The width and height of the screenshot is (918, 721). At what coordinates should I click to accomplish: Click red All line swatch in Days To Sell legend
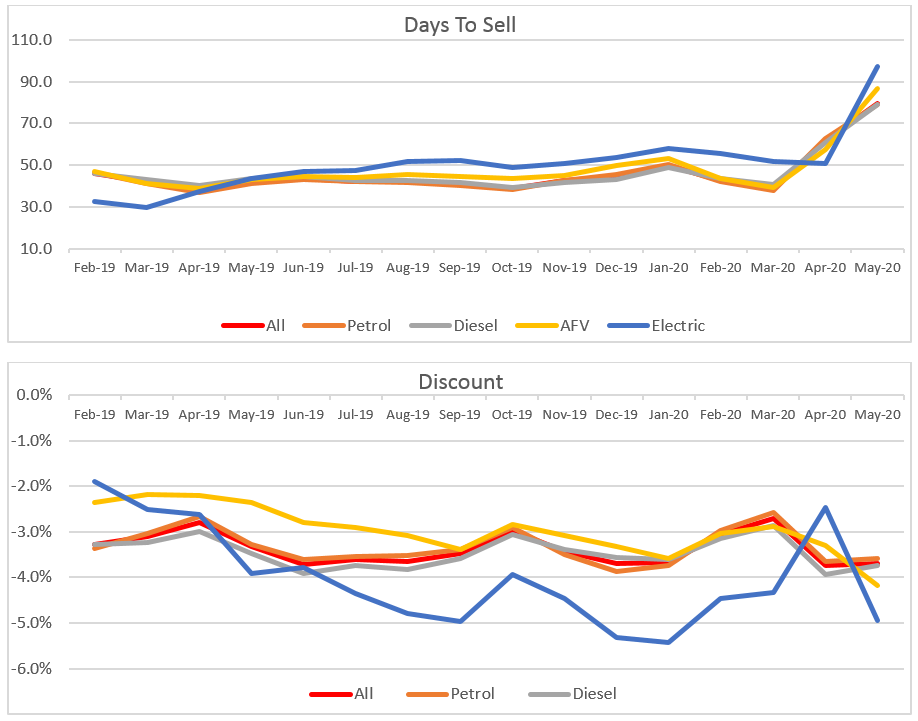243,325
